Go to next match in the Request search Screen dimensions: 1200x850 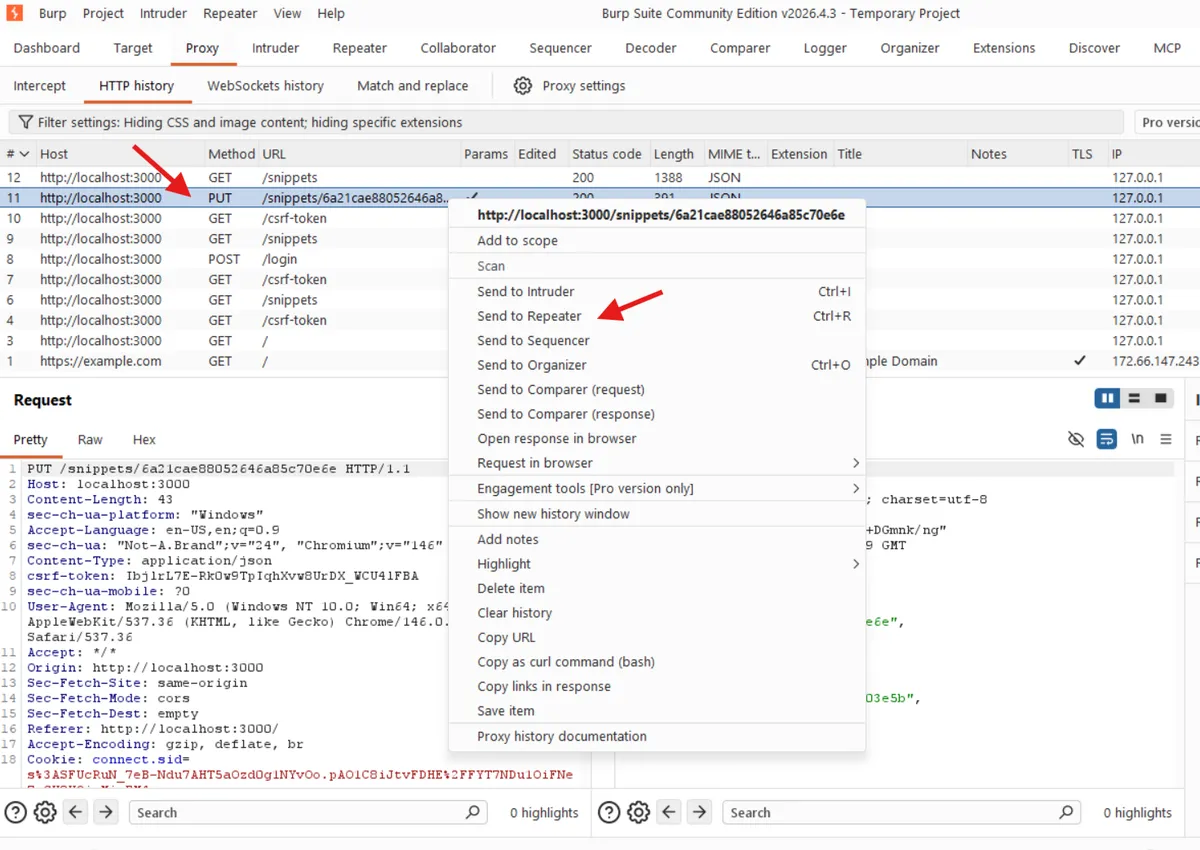pyautogui.click(x=106, y=812)
